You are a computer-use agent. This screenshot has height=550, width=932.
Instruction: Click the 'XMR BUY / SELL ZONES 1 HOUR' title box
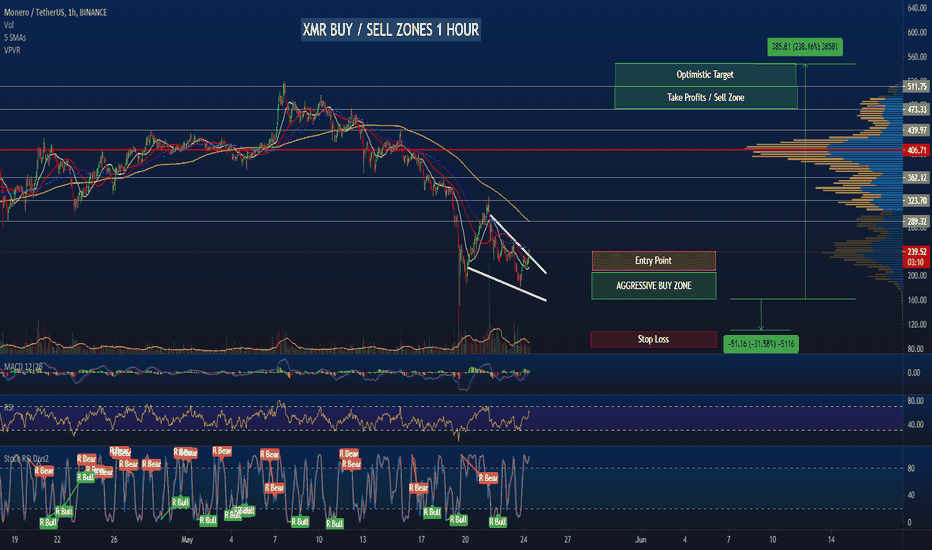(391, 30)
